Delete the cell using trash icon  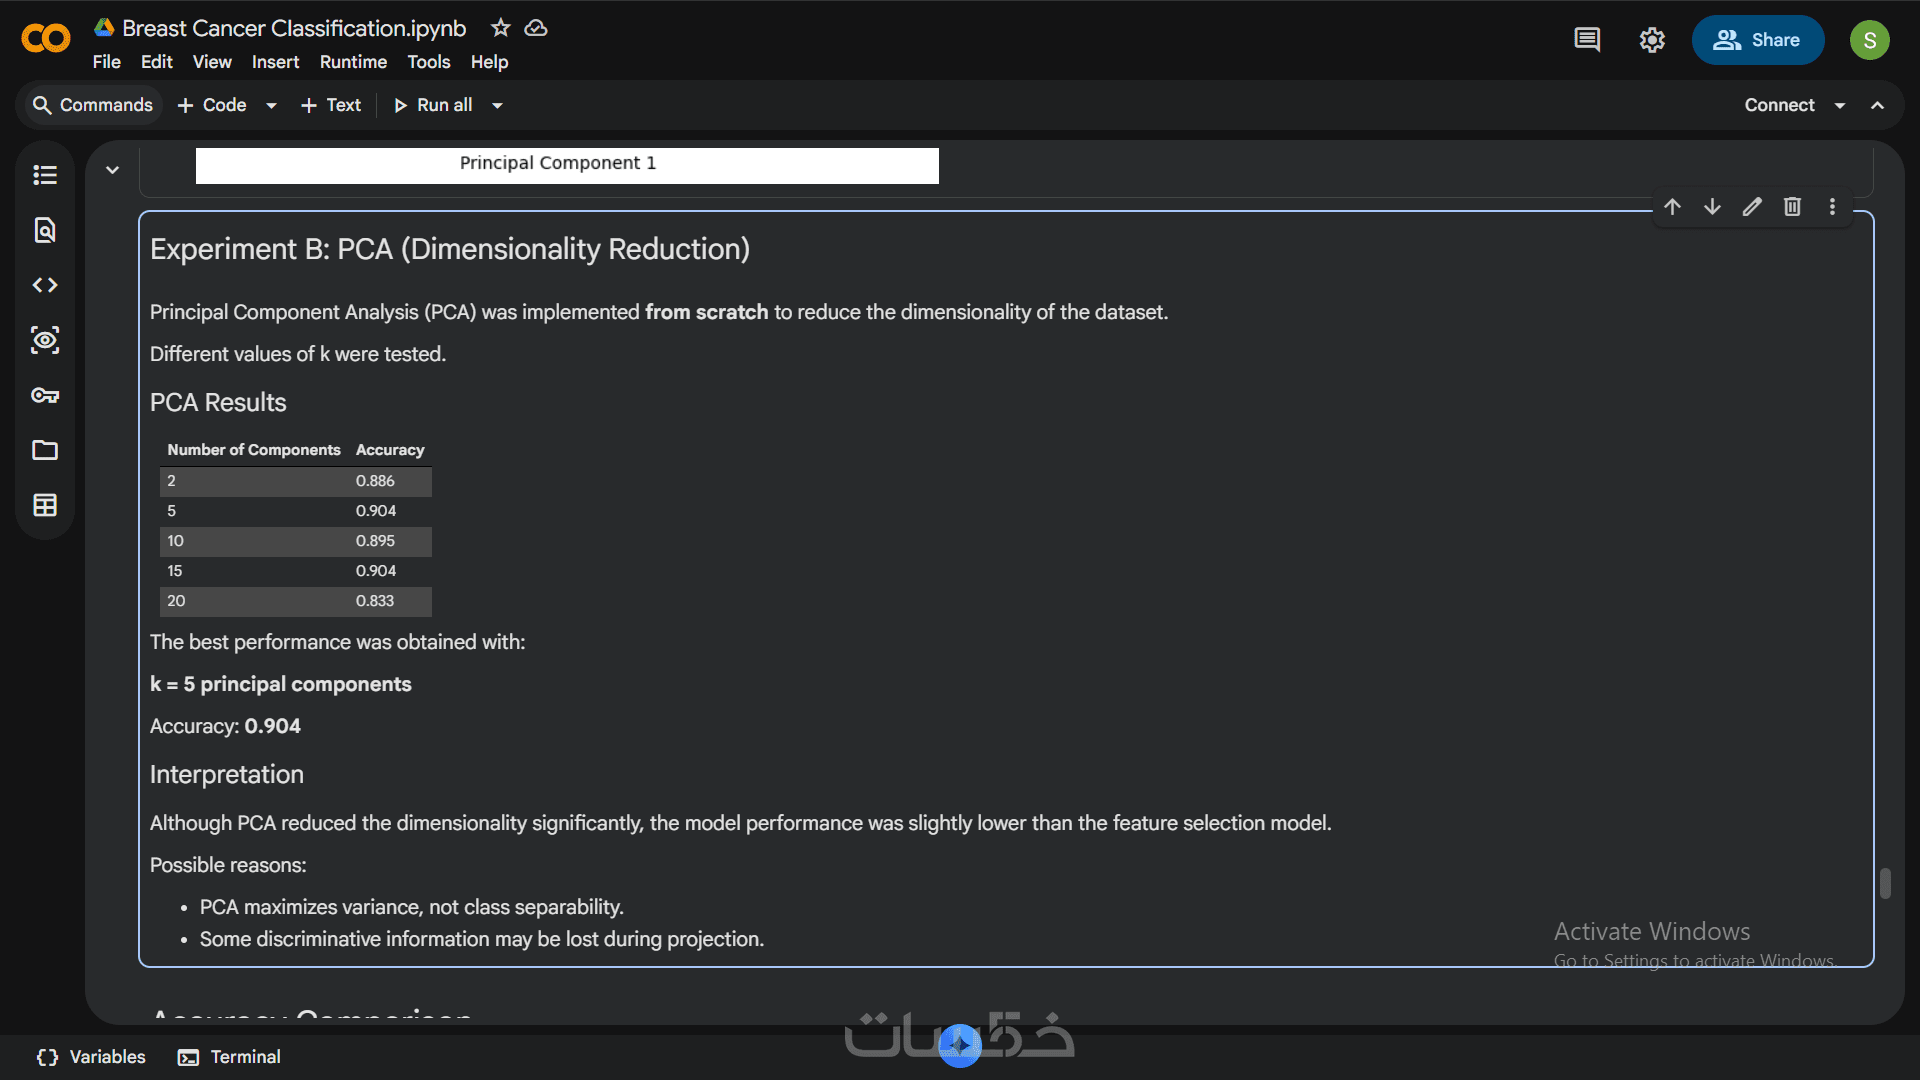coord(1792,207)
